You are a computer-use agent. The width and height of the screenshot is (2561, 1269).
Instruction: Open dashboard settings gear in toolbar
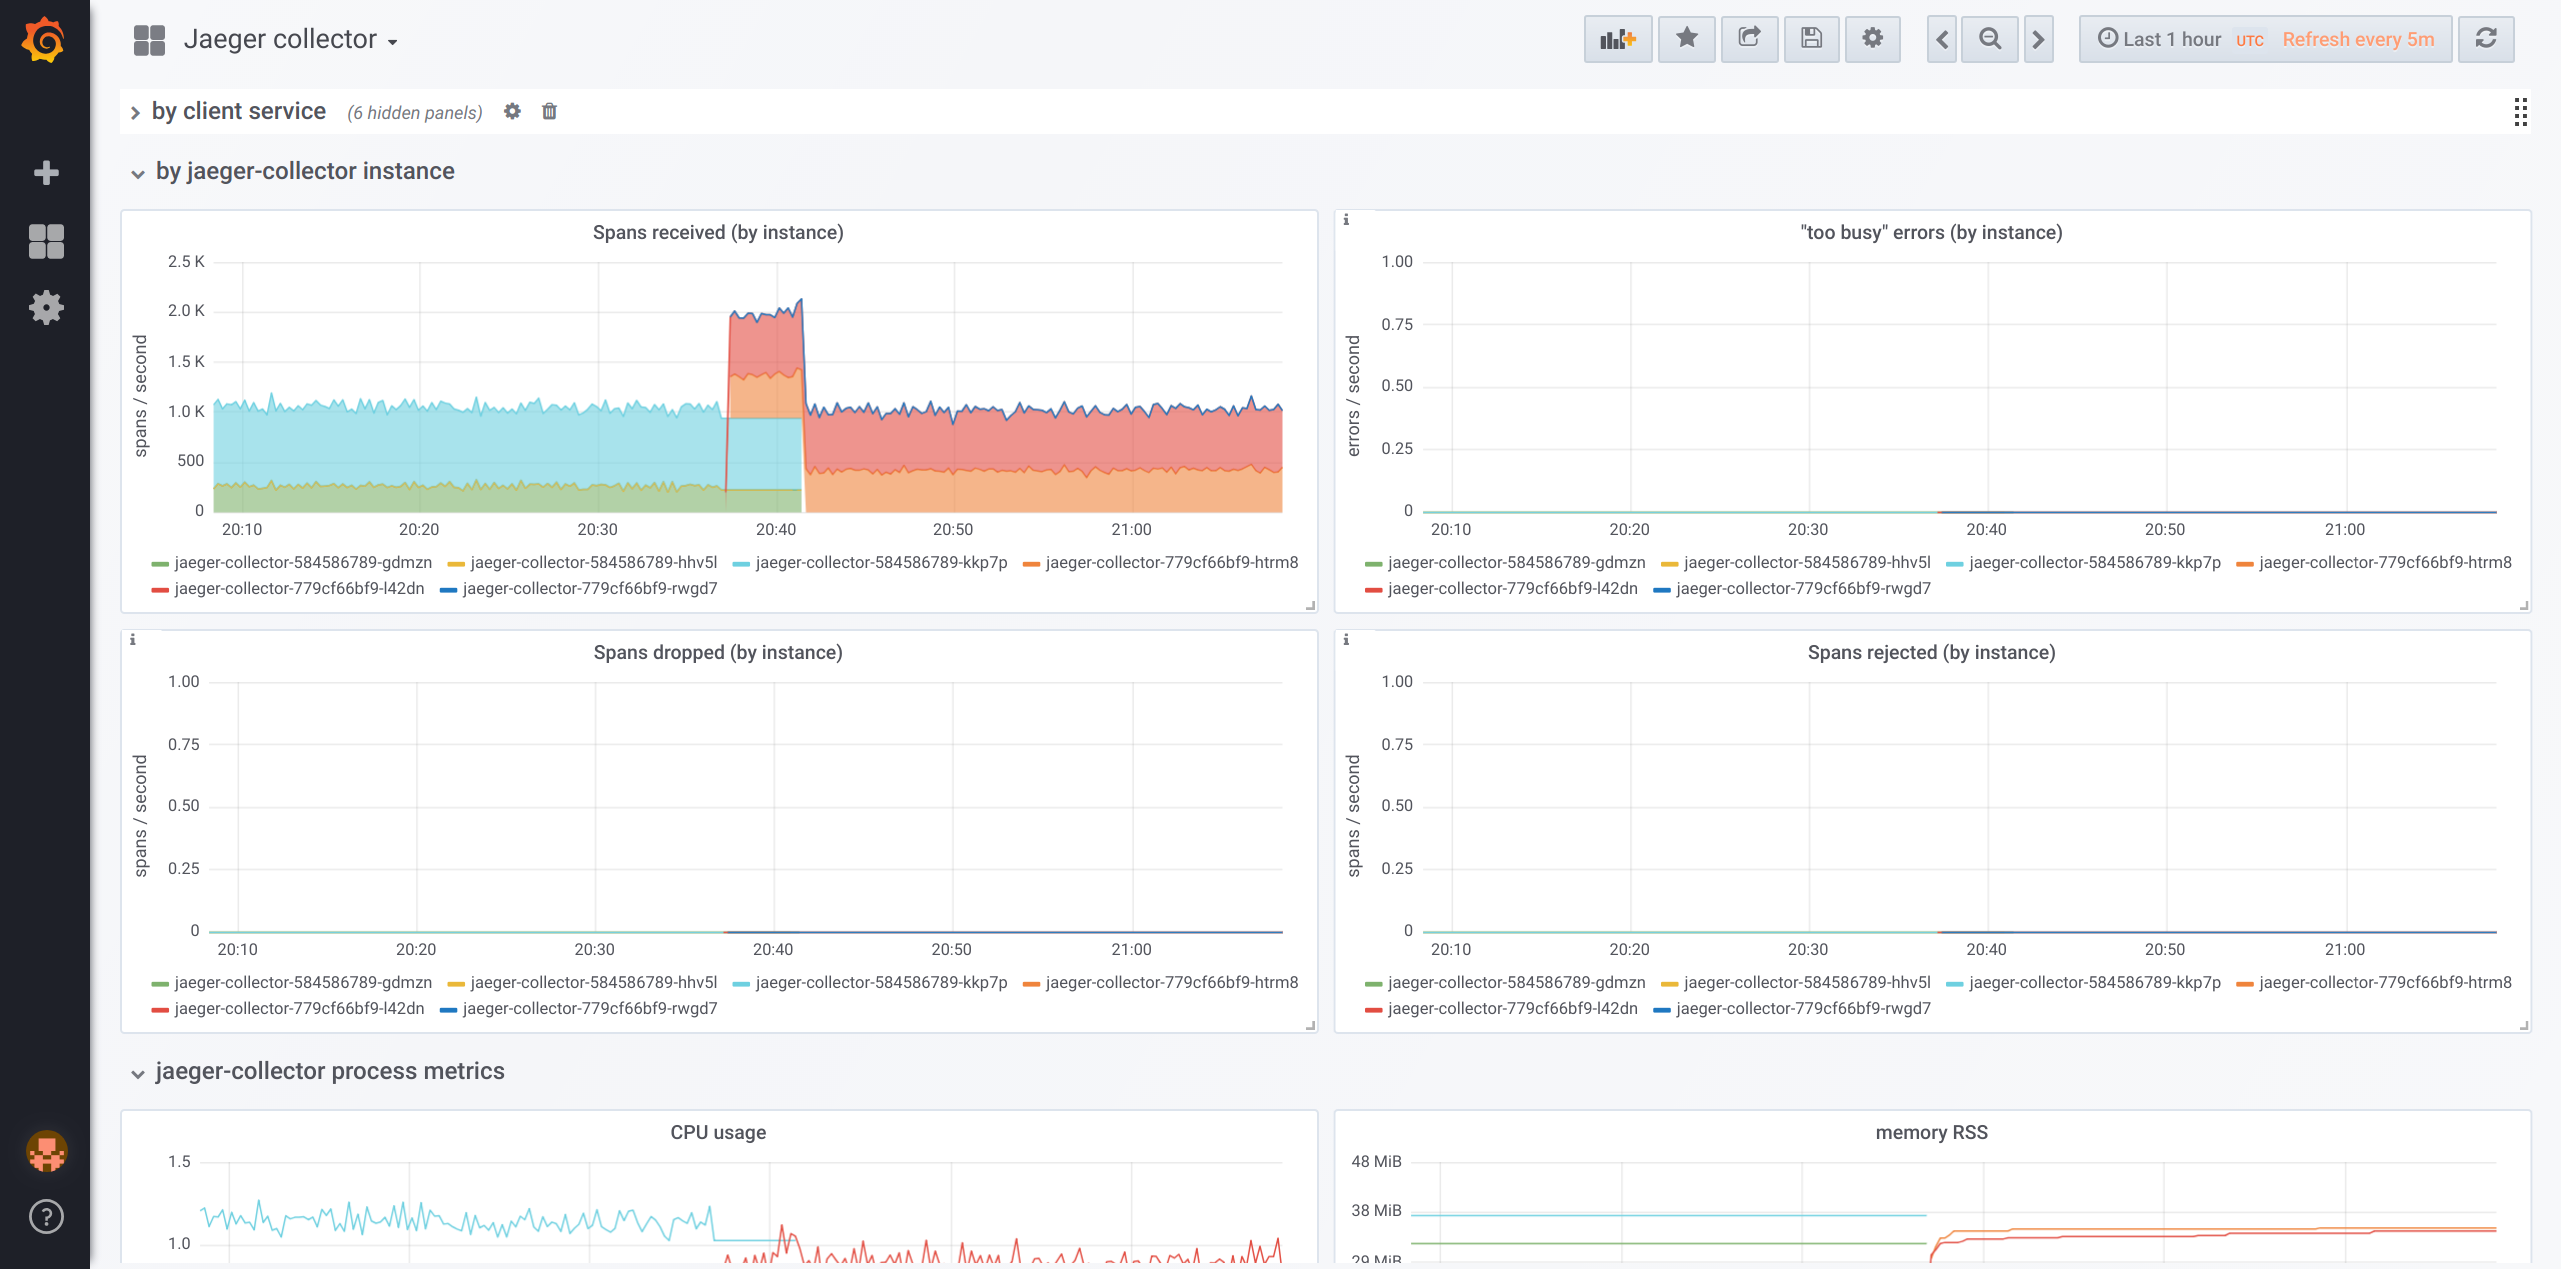click(x=1872, y=39)
